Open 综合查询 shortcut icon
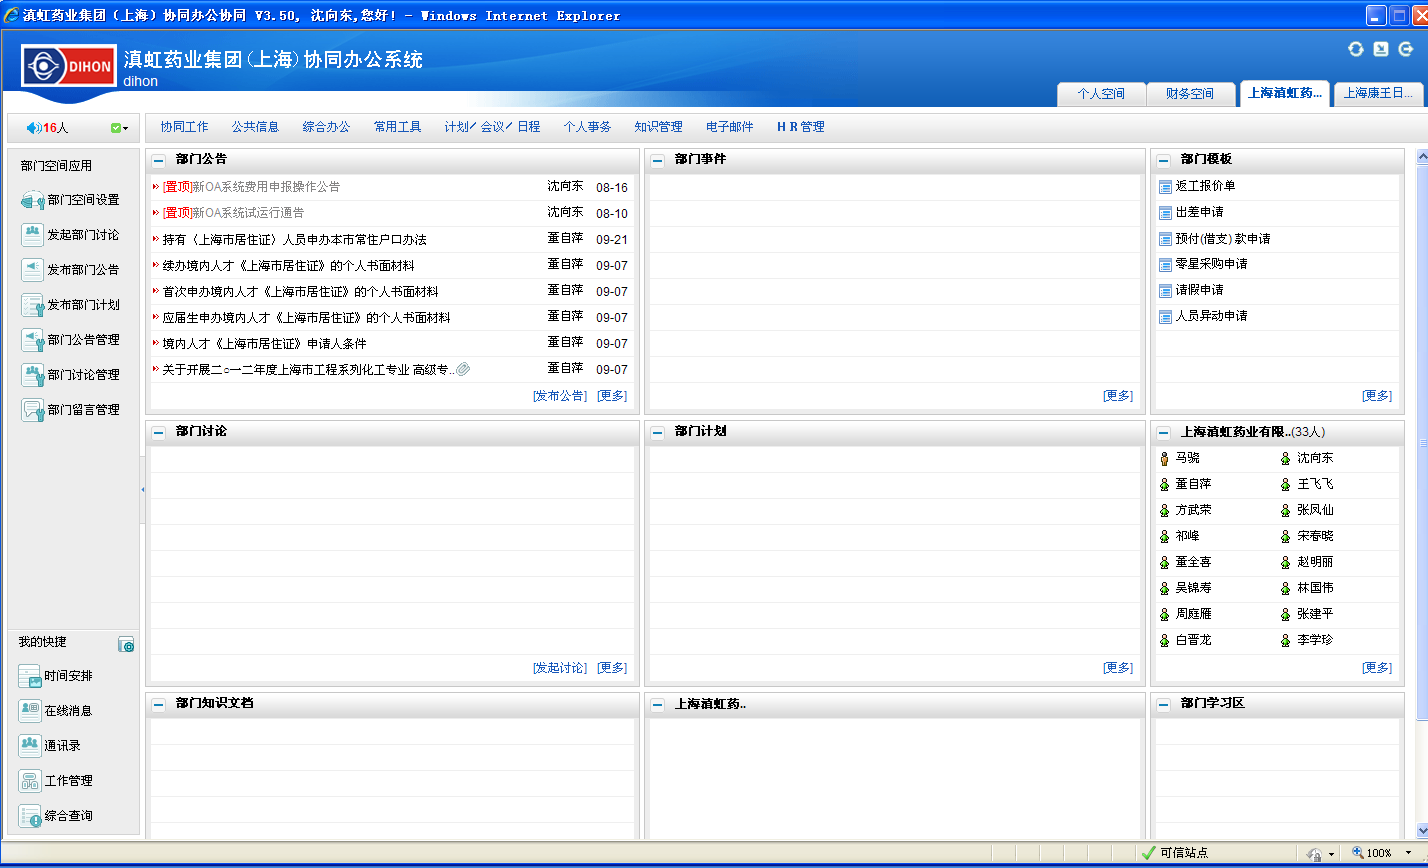The width and height of the screenshot is (1428, 868). coord(30,816)
